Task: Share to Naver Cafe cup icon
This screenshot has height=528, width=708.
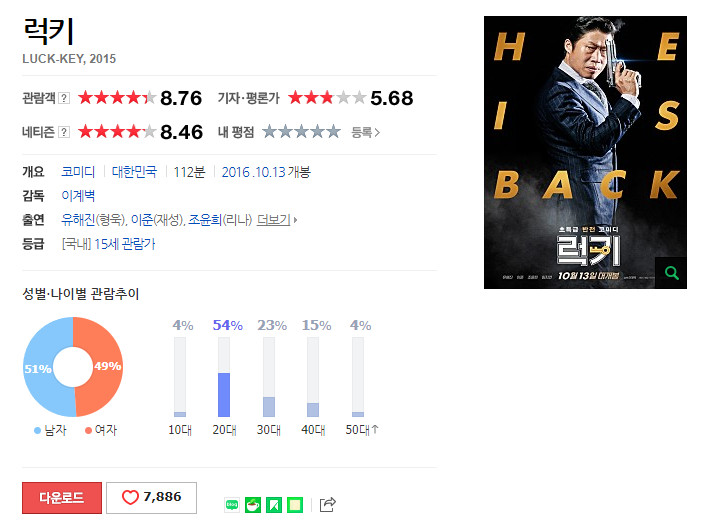Action: point(253,505)
